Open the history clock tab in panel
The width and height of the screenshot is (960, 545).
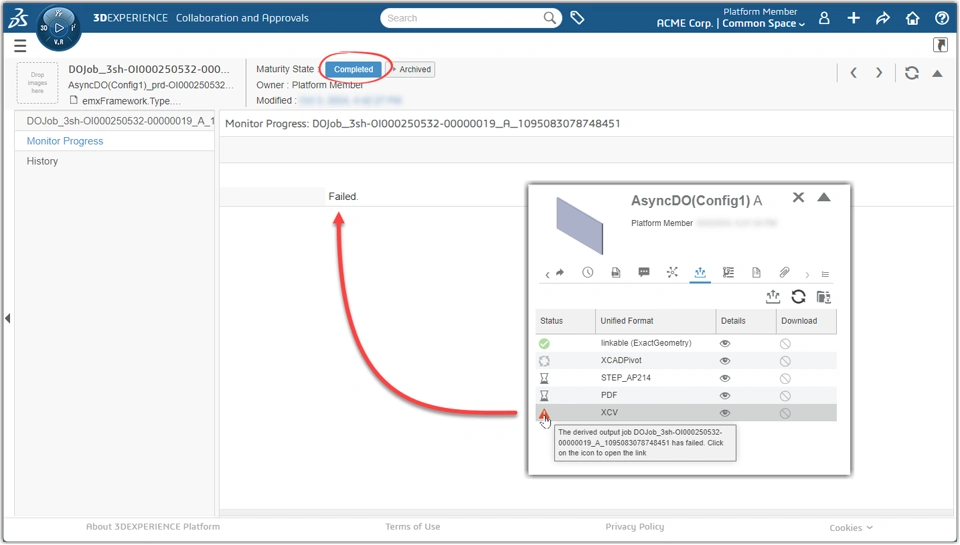tap(587, 272)
